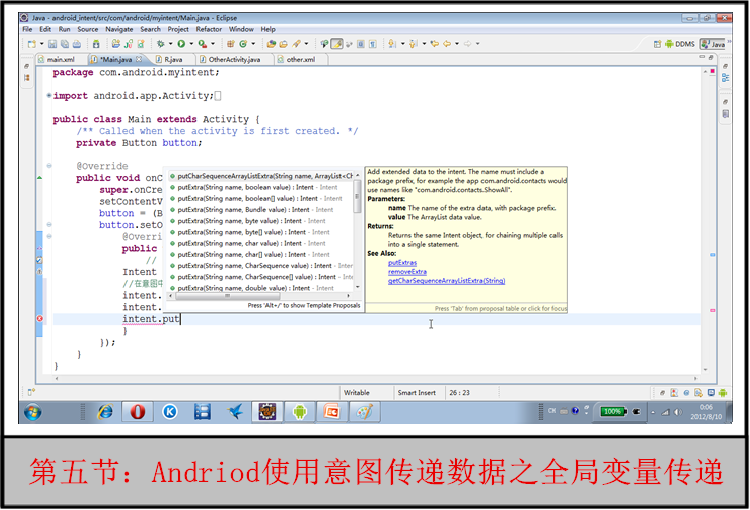Viewport: 750px width, 510px height.
Task: Open the Debug configurations dropdown arrow
Action: coord(170,44)
